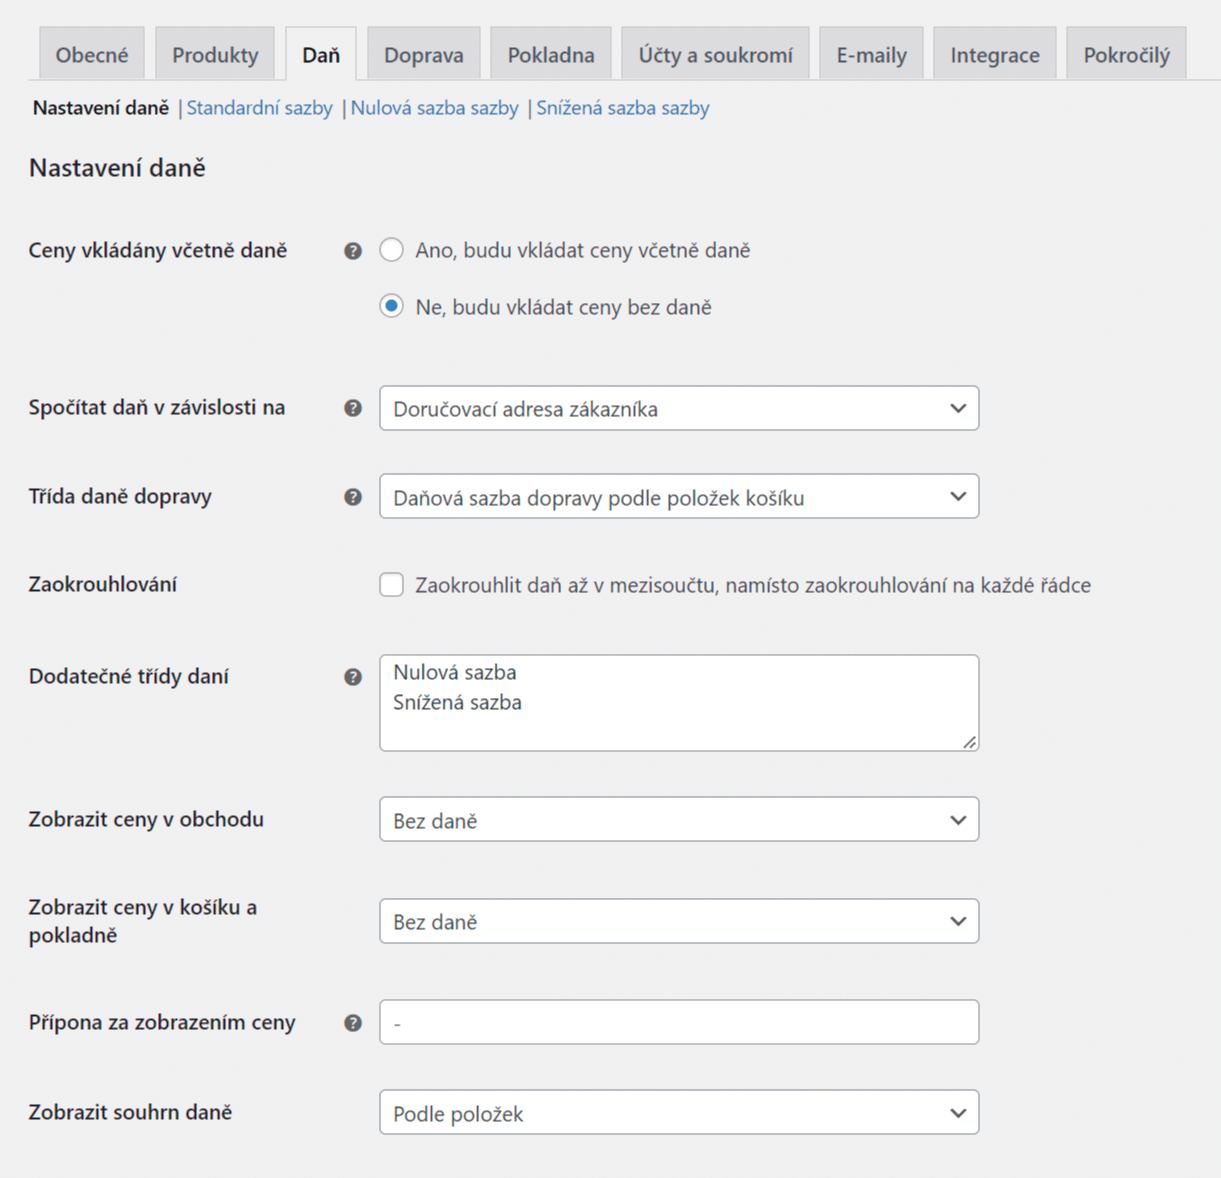Open help tooltip for Dodatečné třídy daní
The height and width of the screenshot is (1178, 1221).
(x=353, y=677)
